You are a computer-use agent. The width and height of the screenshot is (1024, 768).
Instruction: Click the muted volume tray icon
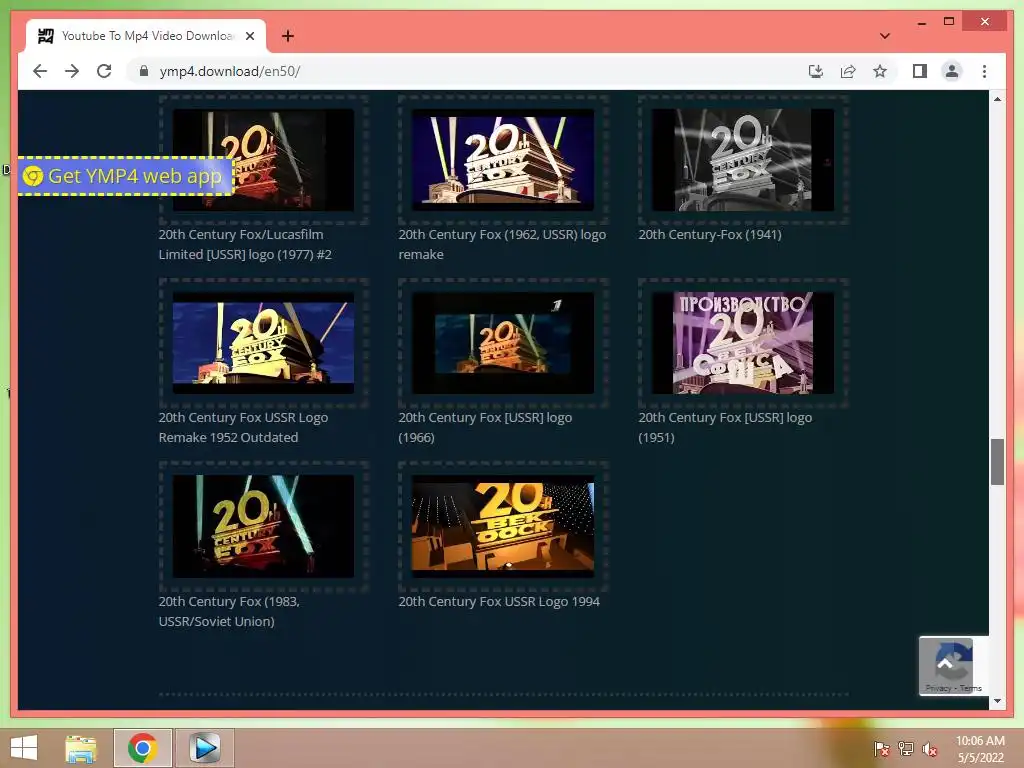[930, 749]
